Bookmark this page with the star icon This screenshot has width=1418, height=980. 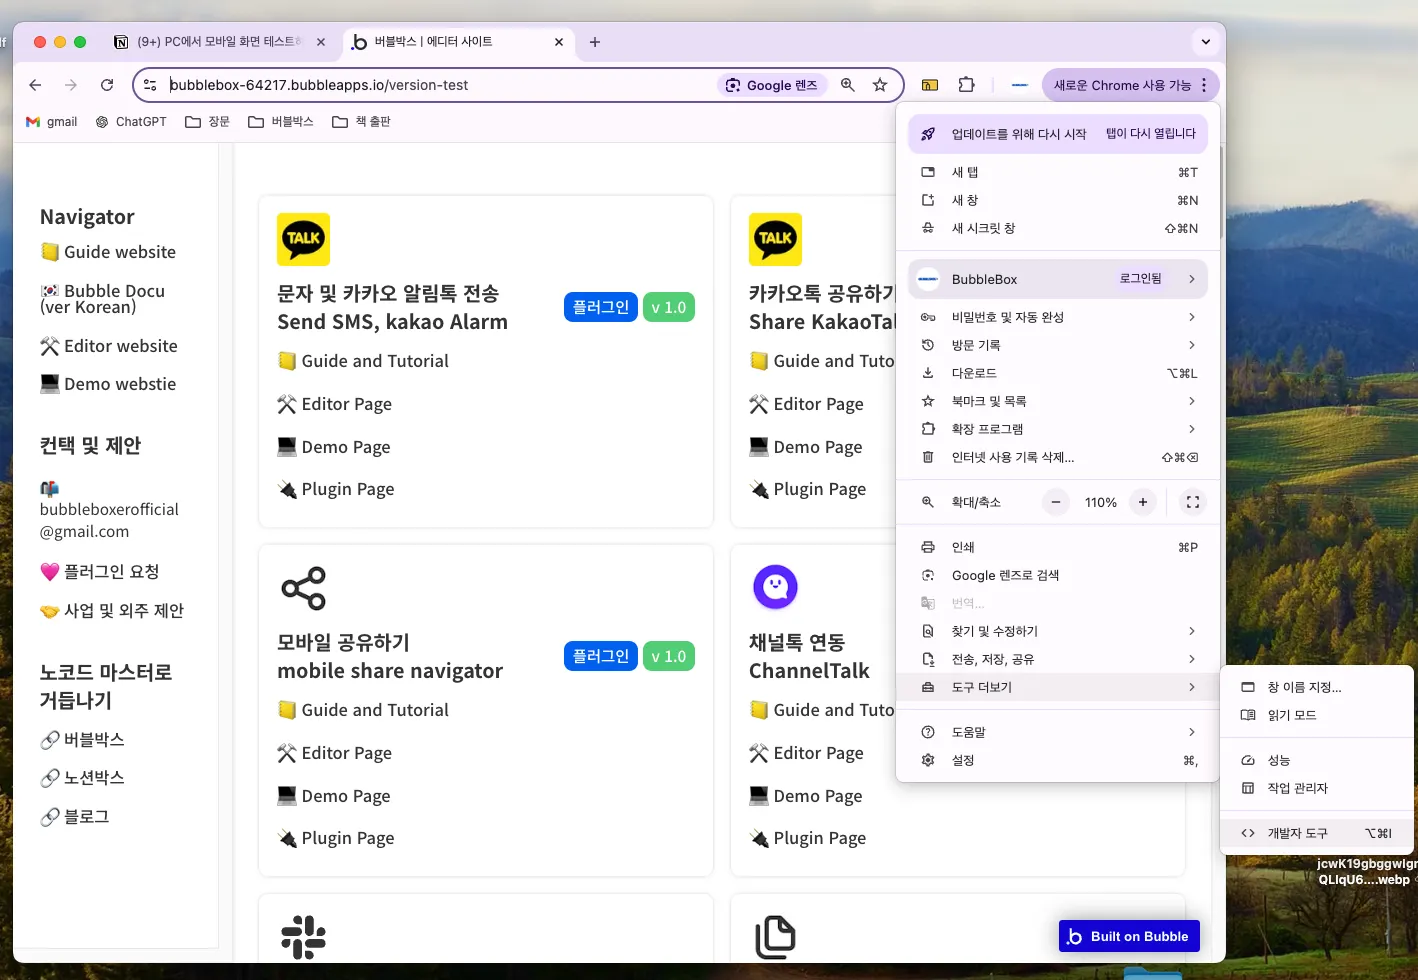click(x=880, y=85)
